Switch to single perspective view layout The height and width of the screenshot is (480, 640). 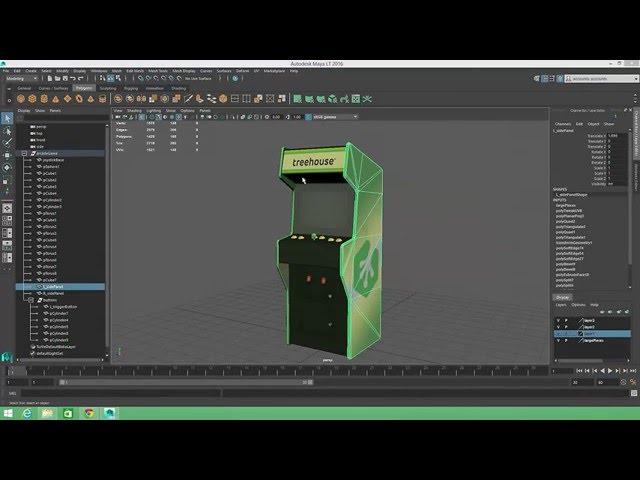[7, 208]
